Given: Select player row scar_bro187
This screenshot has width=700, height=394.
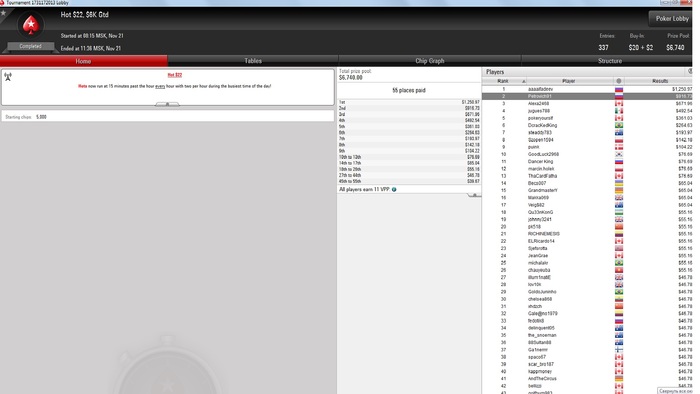Looking at the screenshot, I should click(587, 364).
